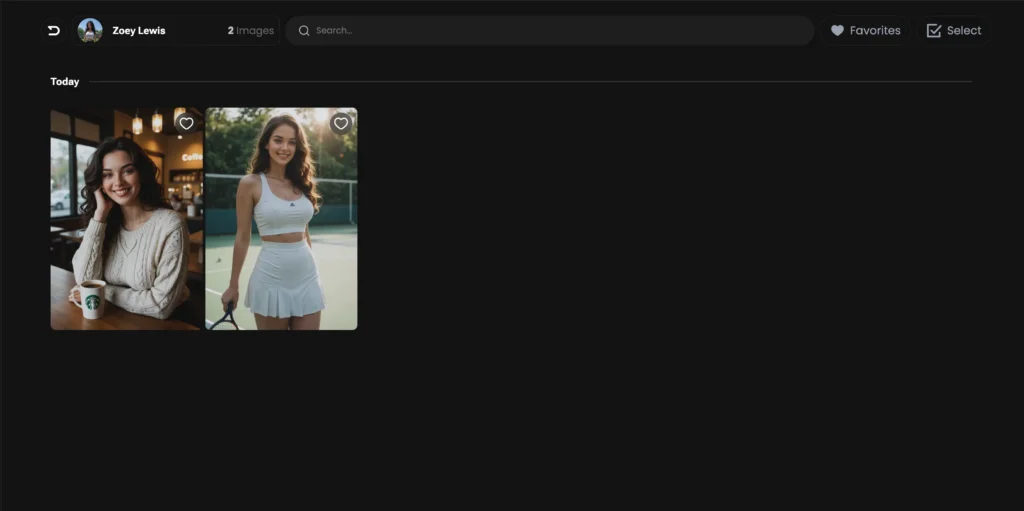Image resolution: width=1024 pixels, height=511 pixels.
Task: Click the Zoey Lewis name
Action: 139,31
